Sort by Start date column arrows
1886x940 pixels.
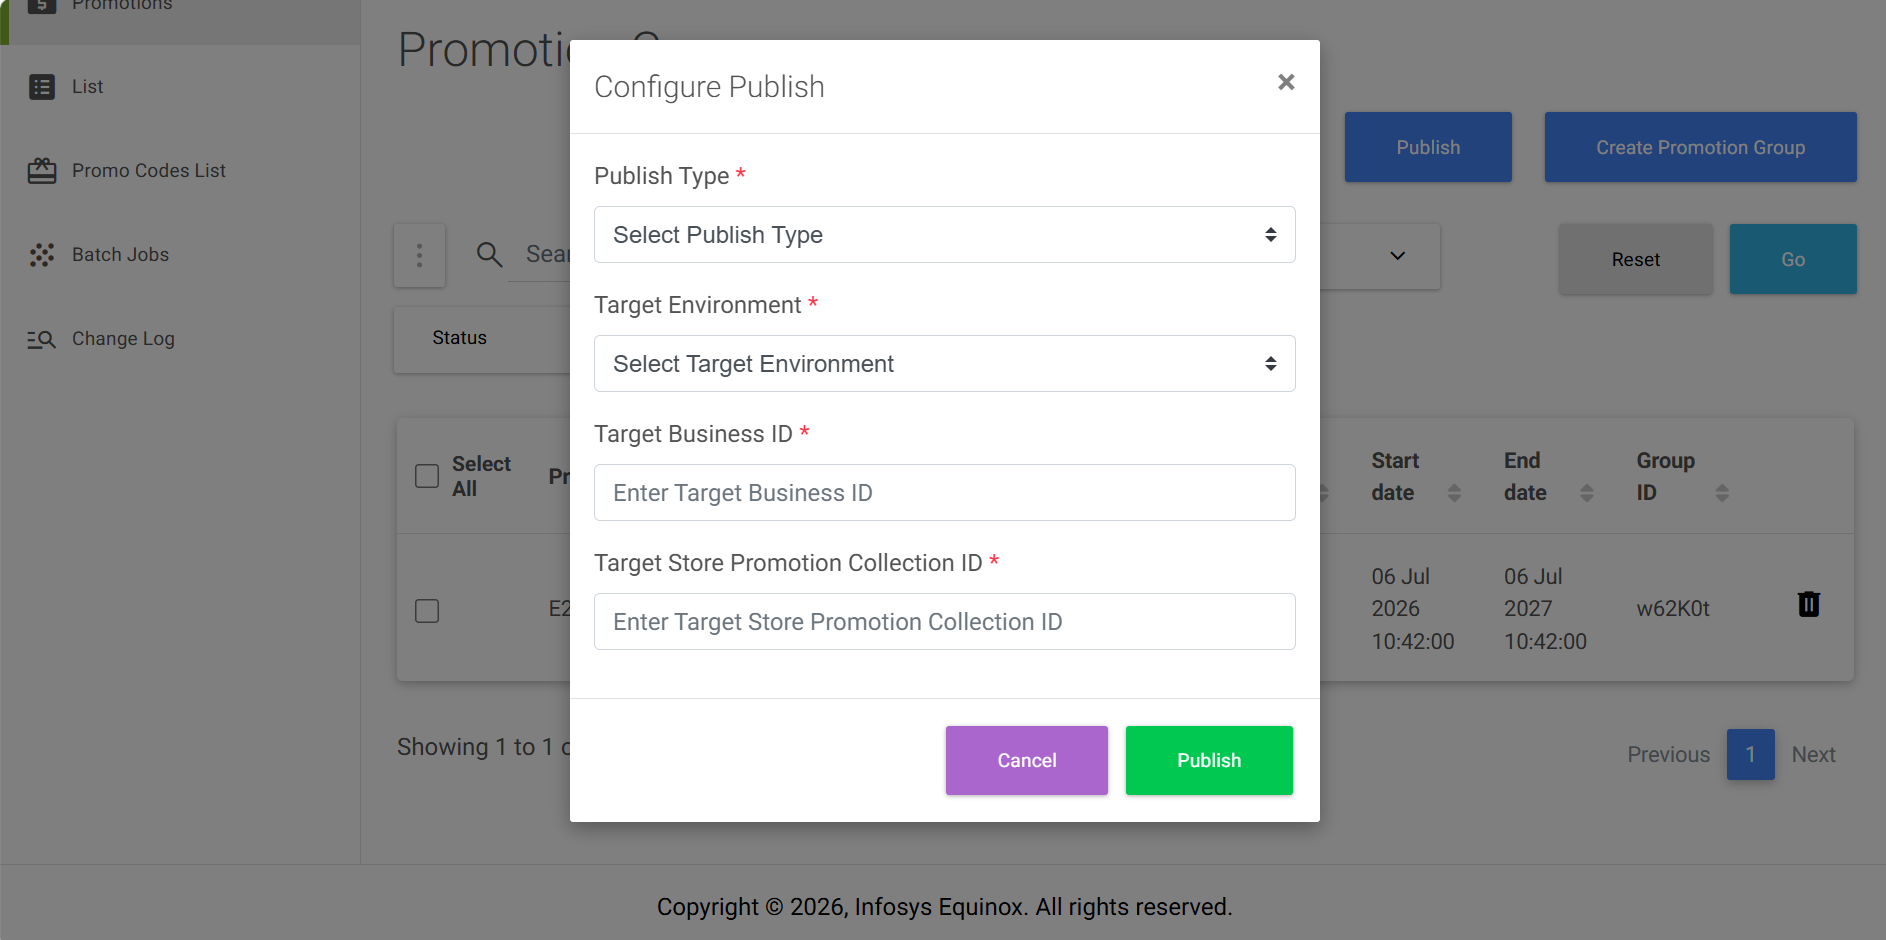tap(1454, 493)
